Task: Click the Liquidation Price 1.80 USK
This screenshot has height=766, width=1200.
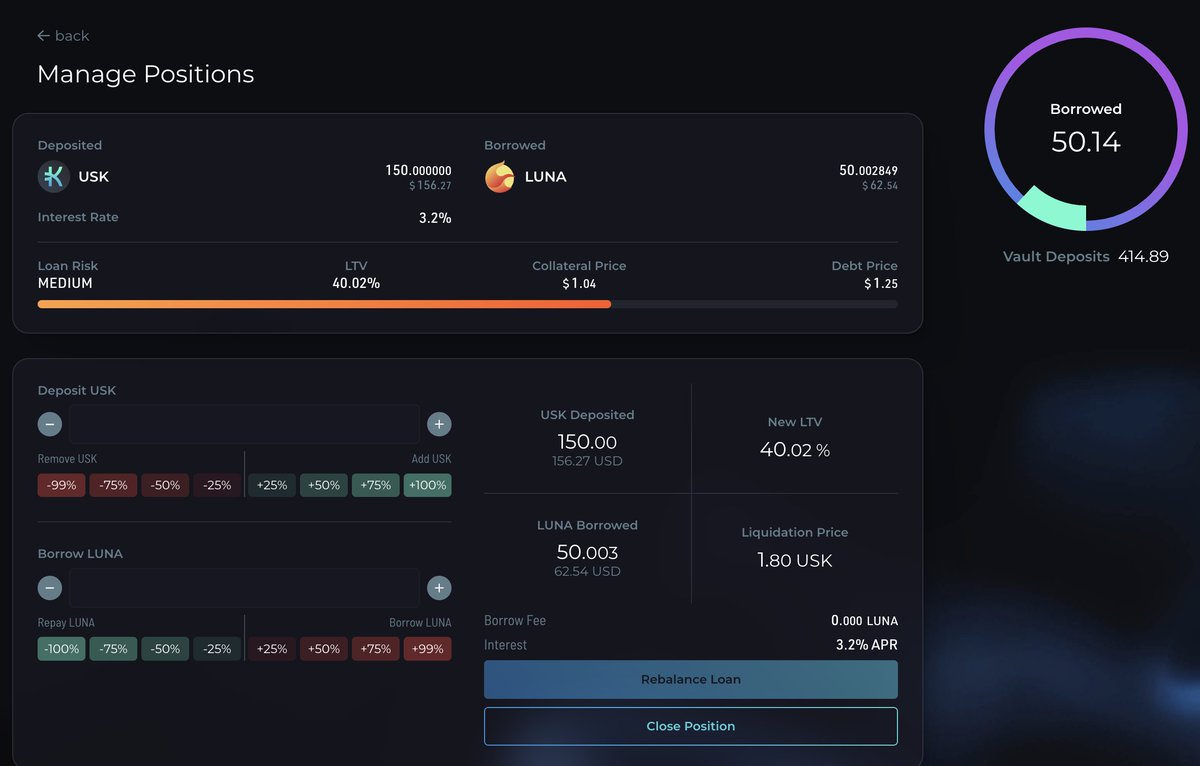Action: pyautogui.click(x=795, y=561)
